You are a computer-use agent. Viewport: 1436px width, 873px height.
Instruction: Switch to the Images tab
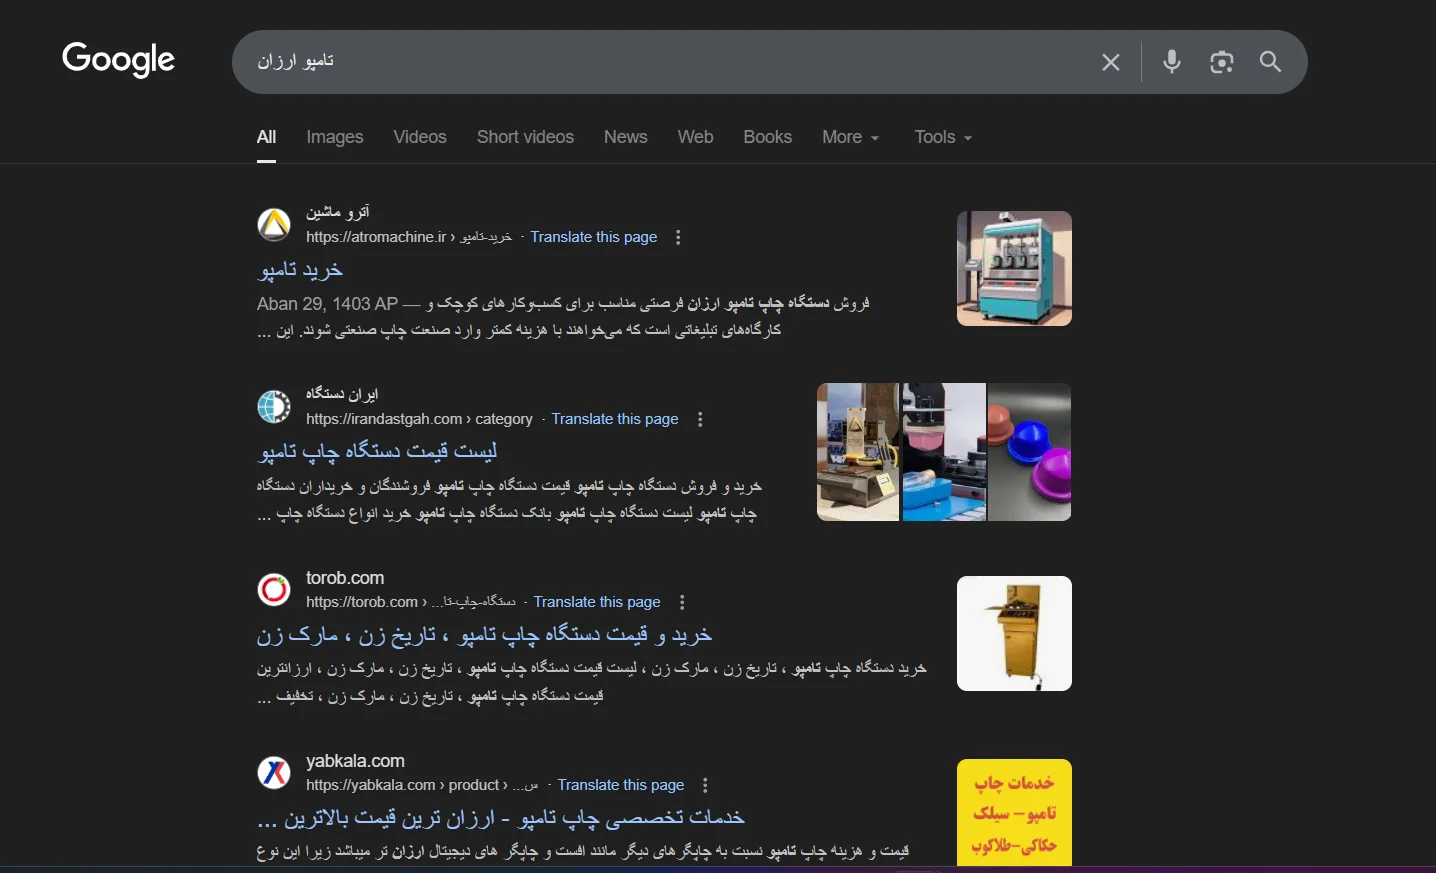(334, 137)
